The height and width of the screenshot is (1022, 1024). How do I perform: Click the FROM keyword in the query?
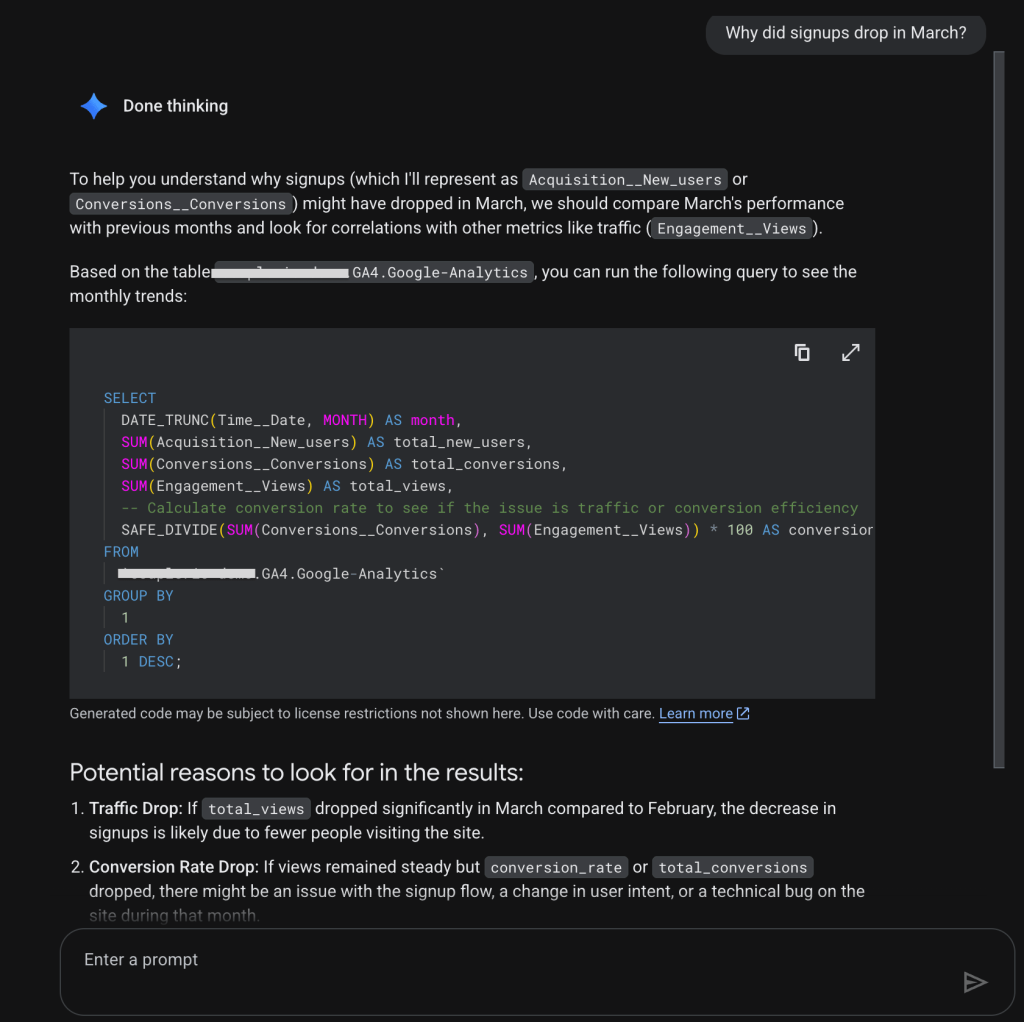[121, 552]
